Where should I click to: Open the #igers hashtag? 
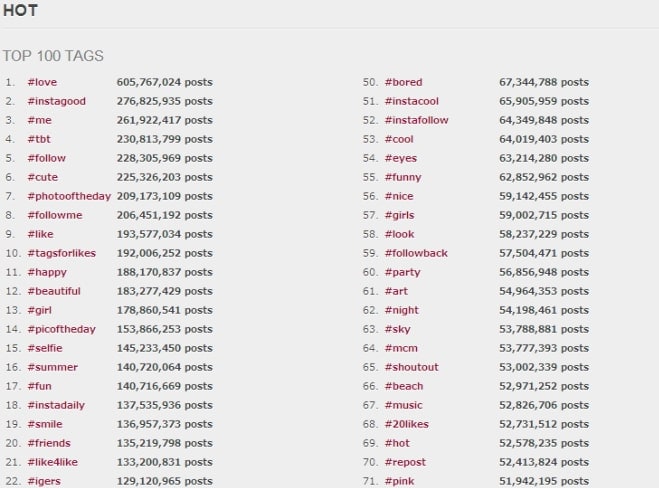pos(44,481)
